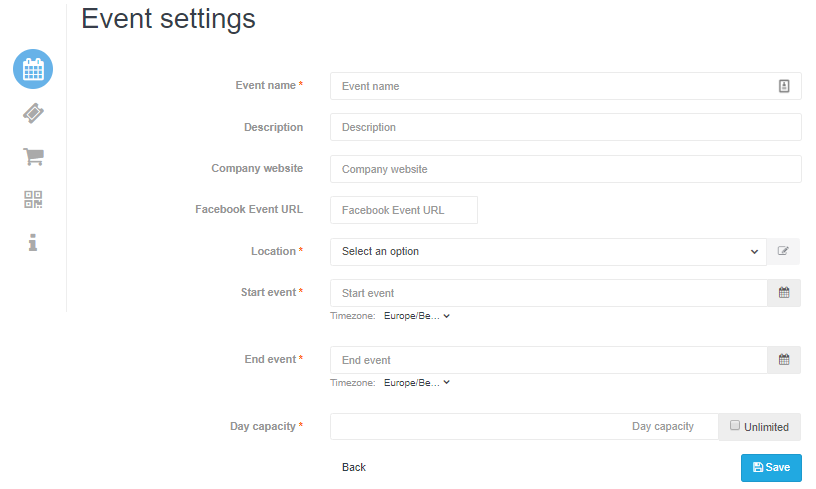This screenshot has width=816, height=489.
Task: Open the End event calendar picker
Action: pos(784,359)
